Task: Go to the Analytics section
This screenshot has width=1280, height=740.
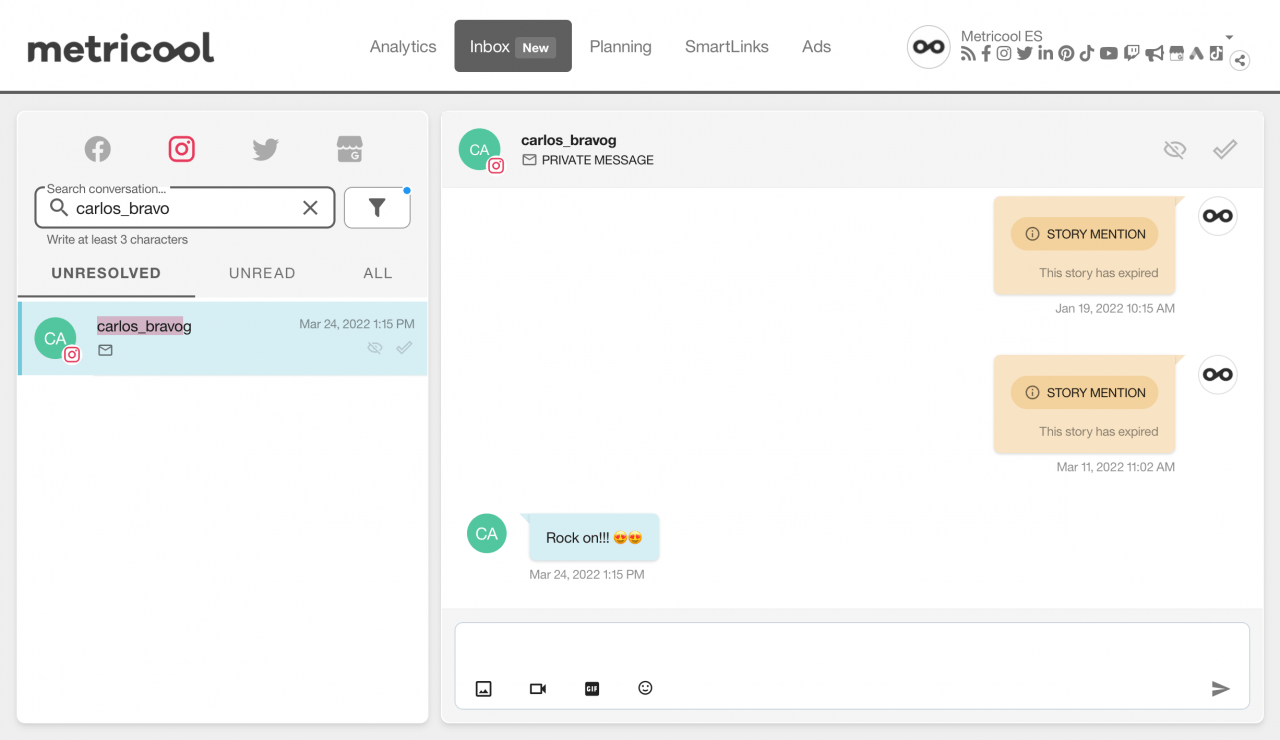Action: point(403,46)
